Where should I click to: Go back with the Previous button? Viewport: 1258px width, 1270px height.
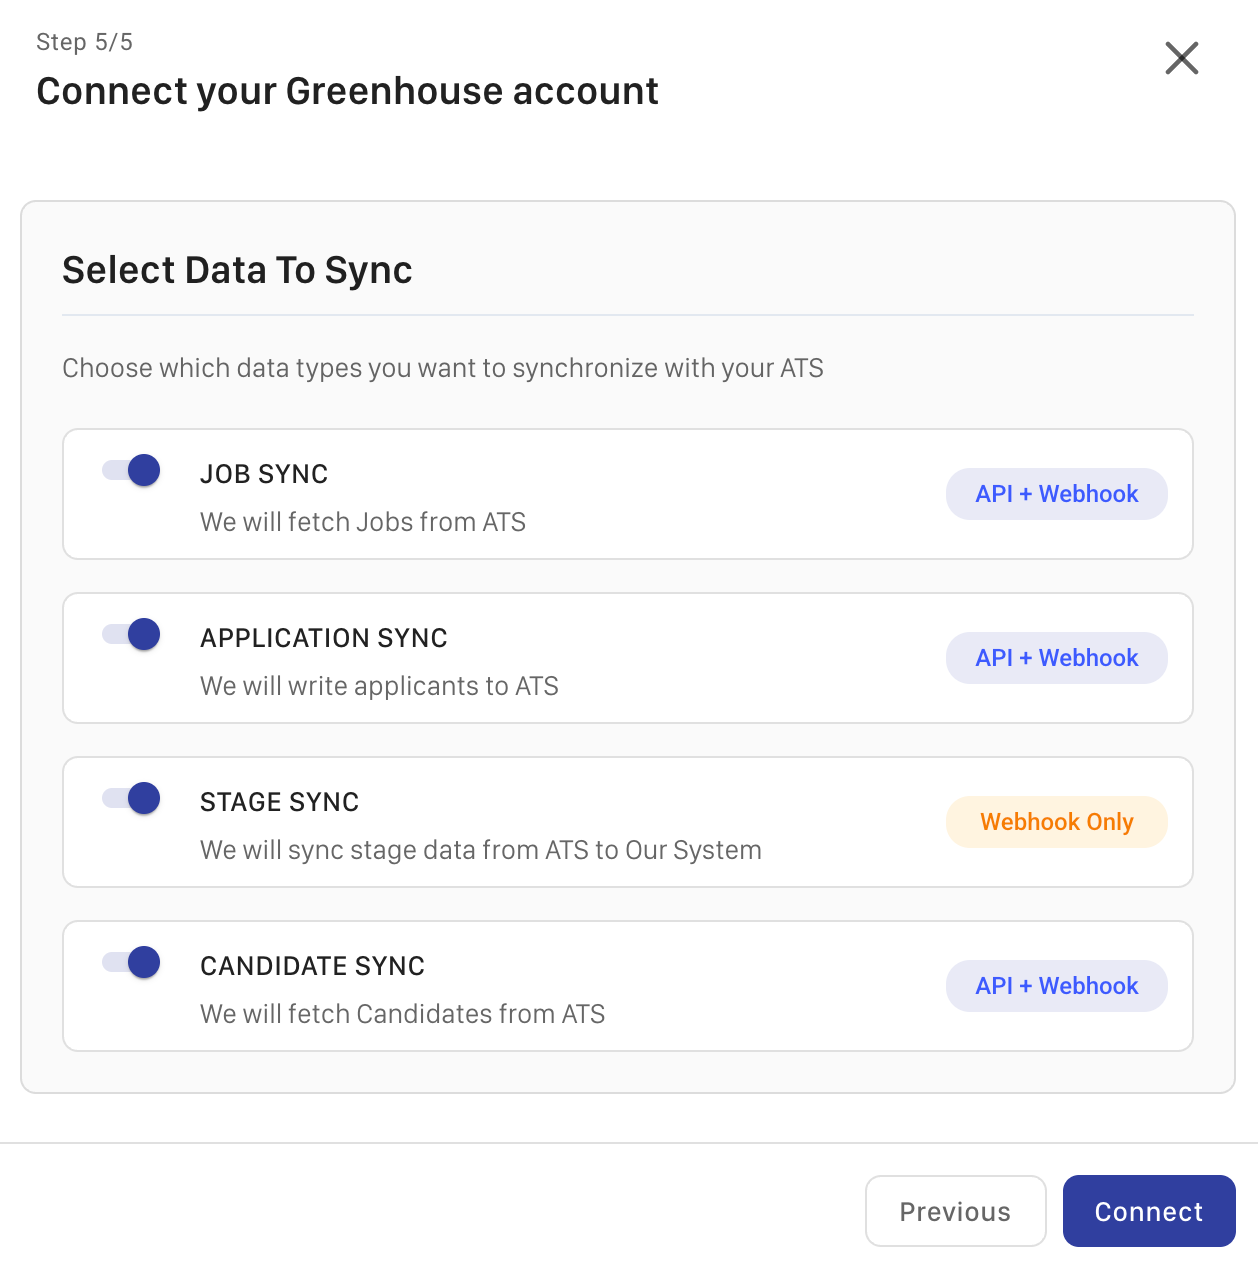point(955,1211)
